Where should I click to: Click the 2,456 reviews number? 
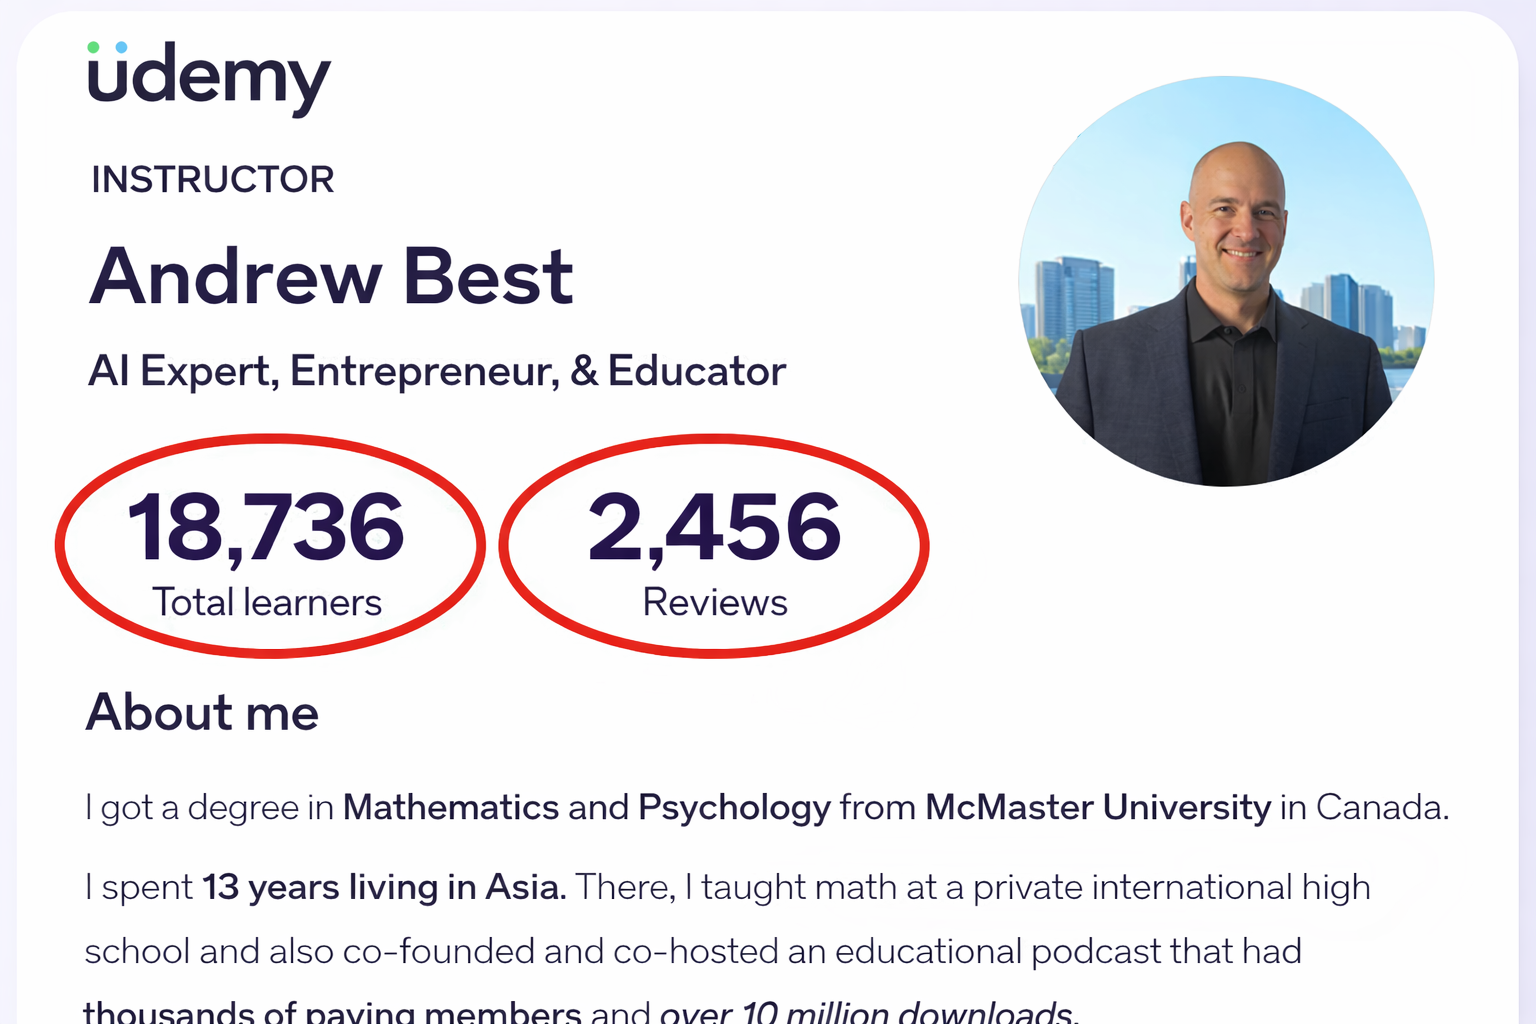click(714, 526)
